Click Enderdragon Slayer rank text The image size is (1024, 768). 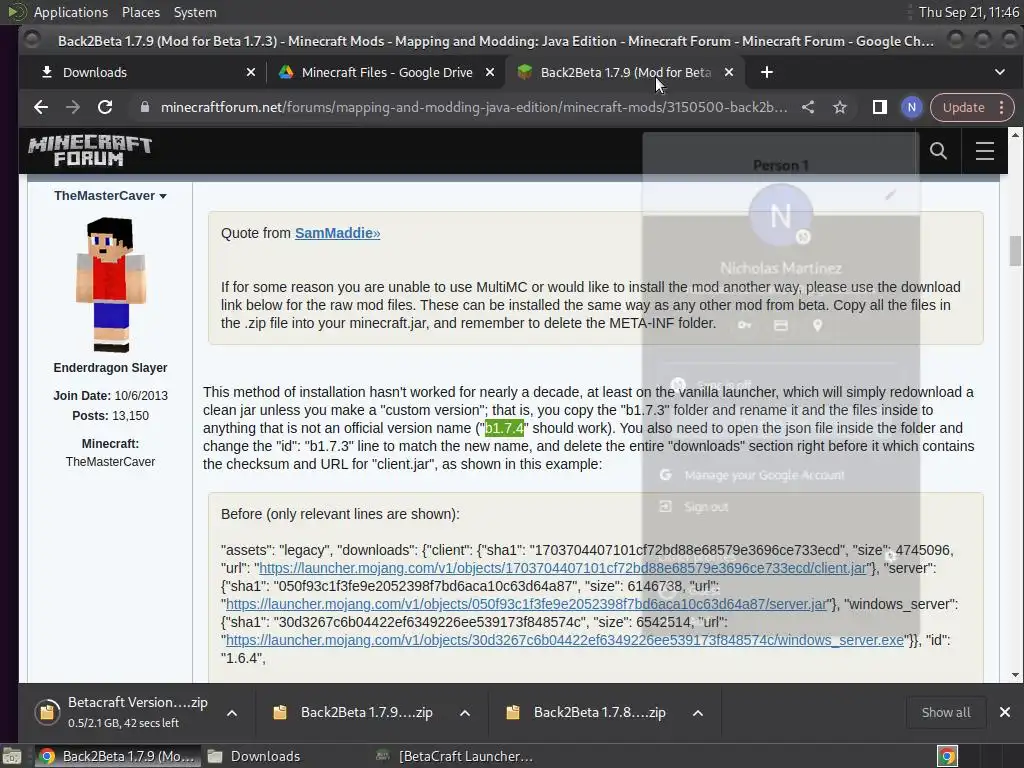click(110, 368)
